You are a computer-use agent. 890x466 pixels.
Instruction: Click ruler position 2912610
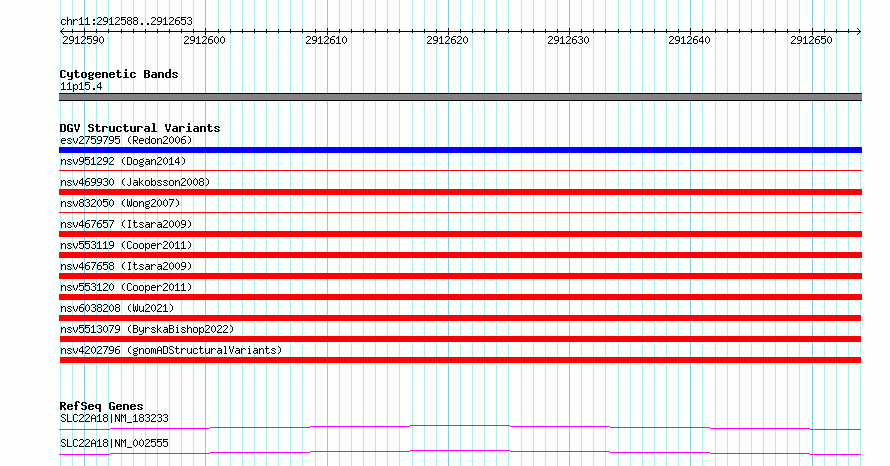326,40
